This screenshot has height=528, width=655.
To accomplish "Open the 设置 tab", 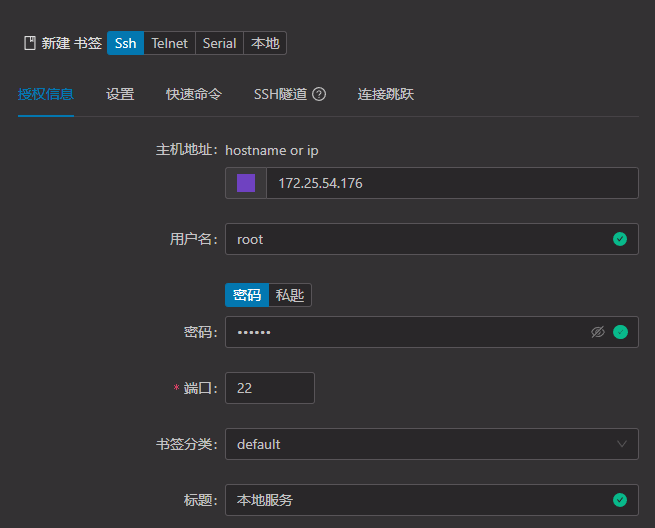I will click(120, 95).
